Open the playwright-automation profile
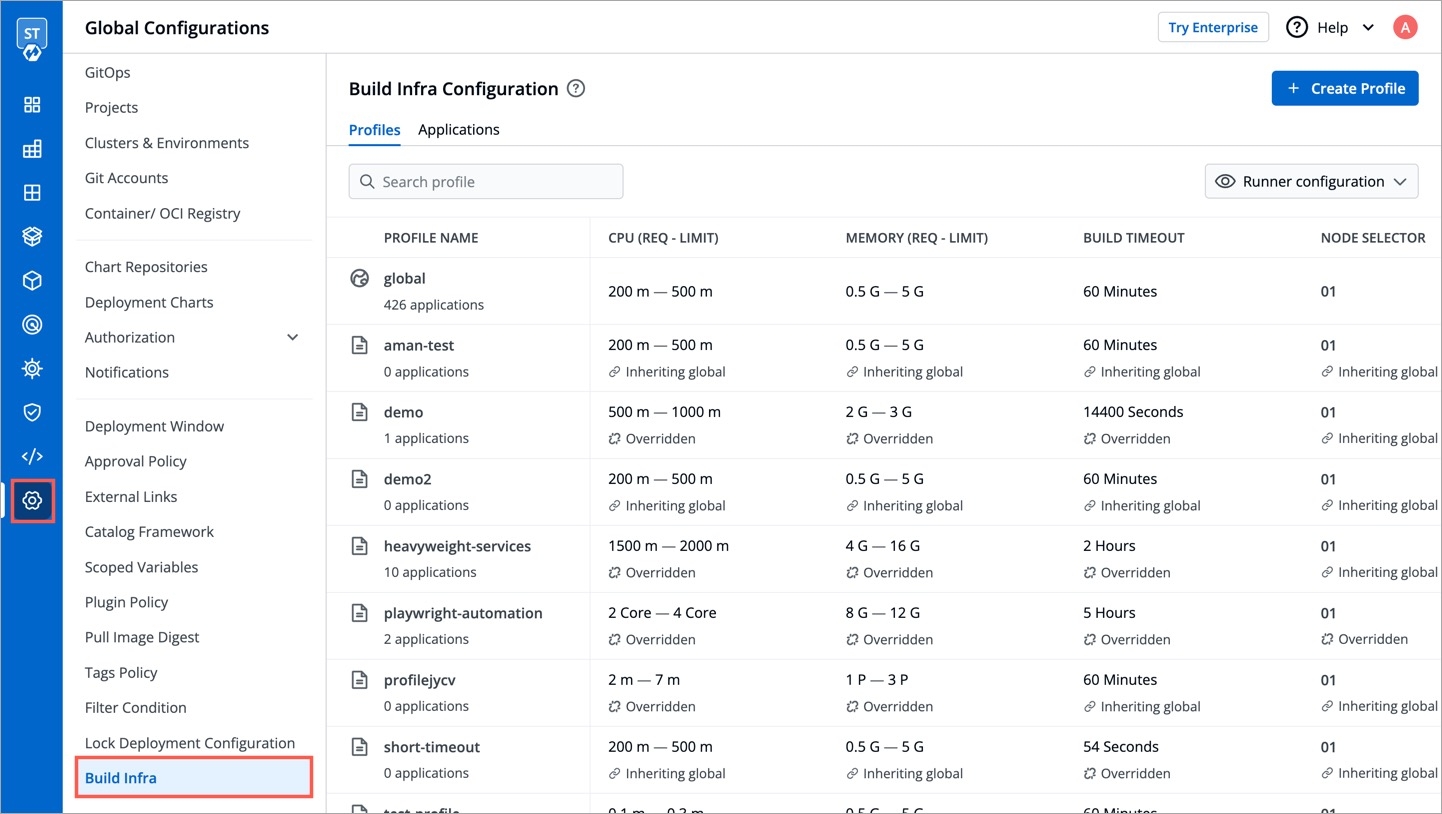 (463, 613)
